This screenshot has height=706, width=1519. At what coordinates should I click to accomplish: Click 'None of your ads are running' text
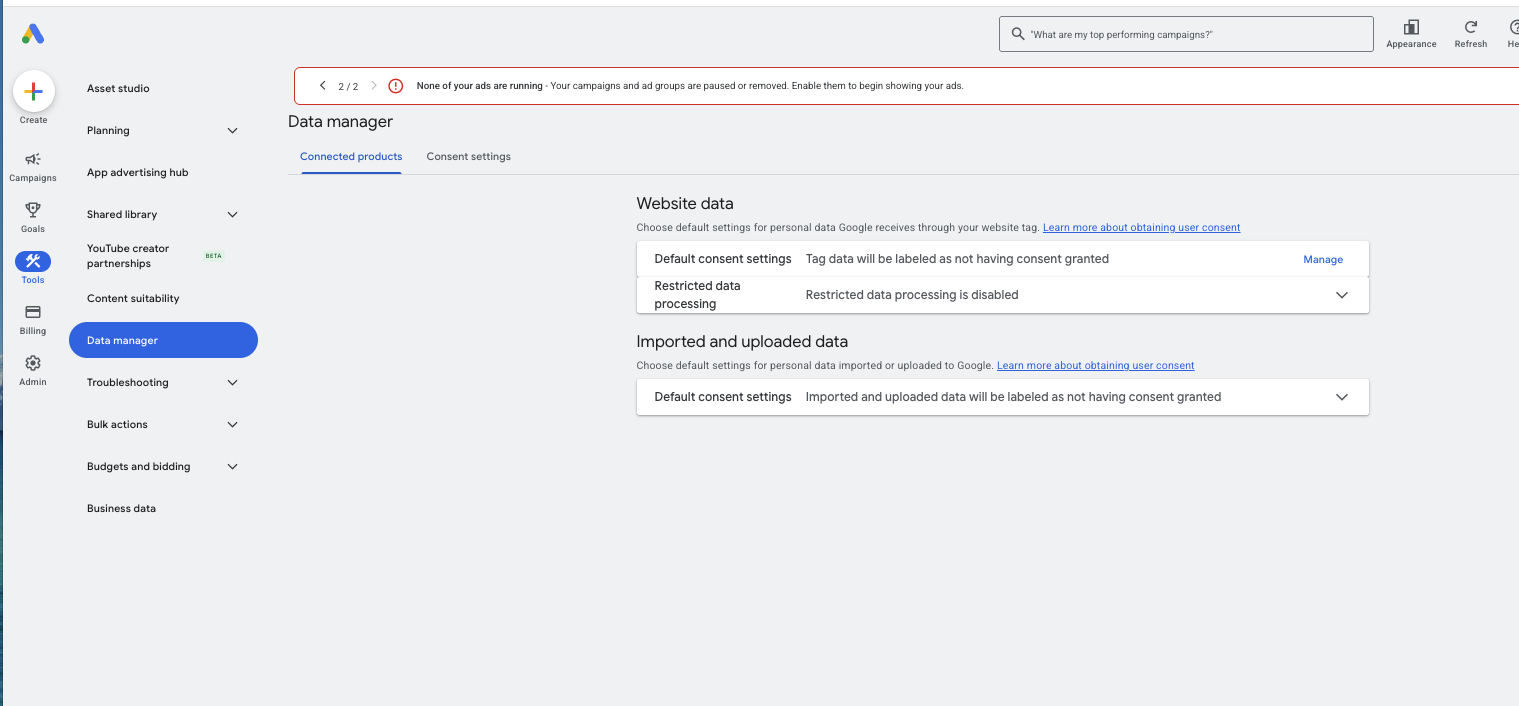pos(479,86)
